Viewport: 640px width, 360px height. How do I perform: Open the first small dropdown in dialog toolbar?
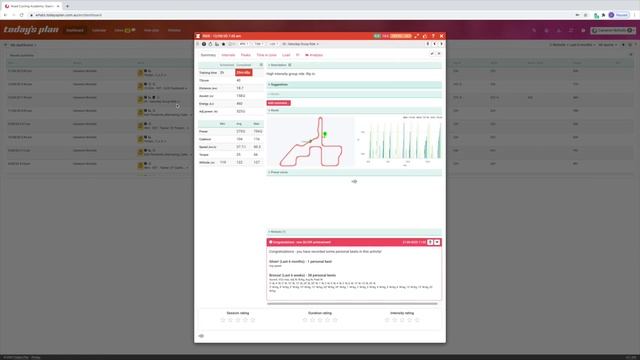pyautogui.click(x=244, y=44)
